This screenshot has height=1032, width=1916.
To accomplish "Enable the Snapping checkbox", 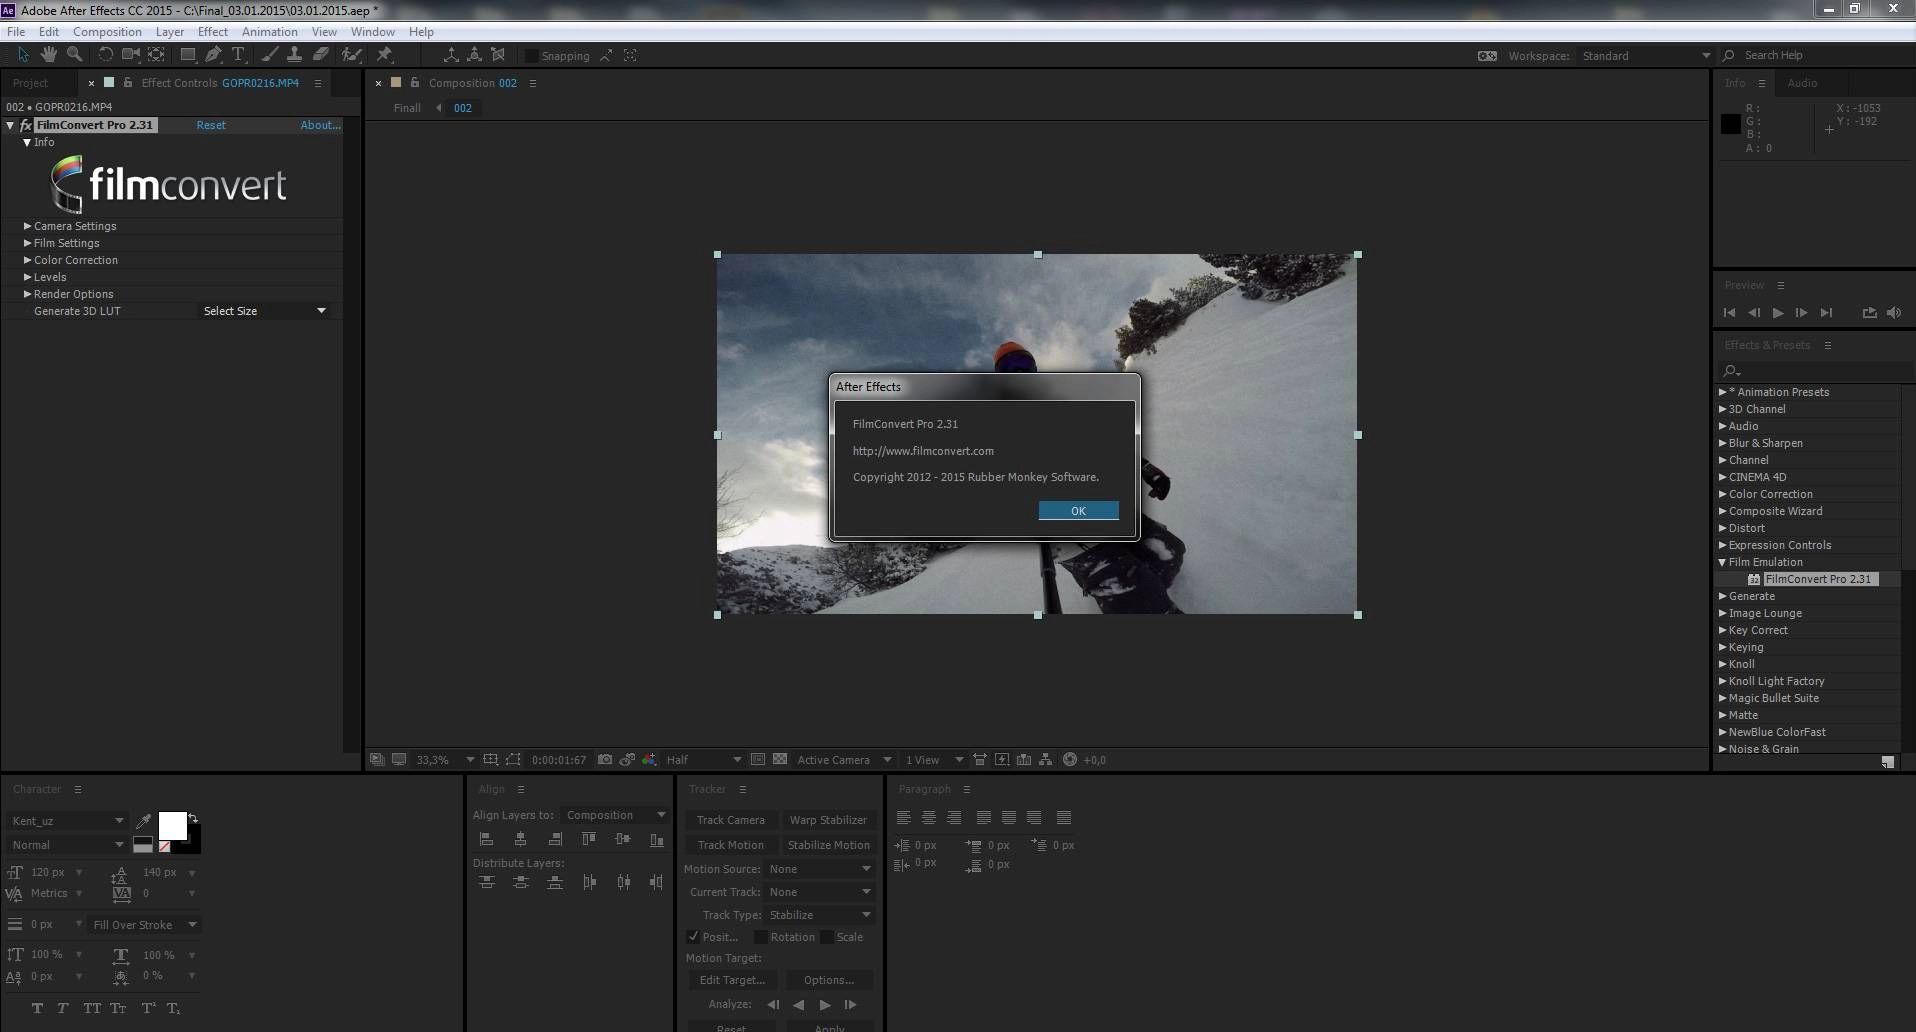I will coord(532,56).
